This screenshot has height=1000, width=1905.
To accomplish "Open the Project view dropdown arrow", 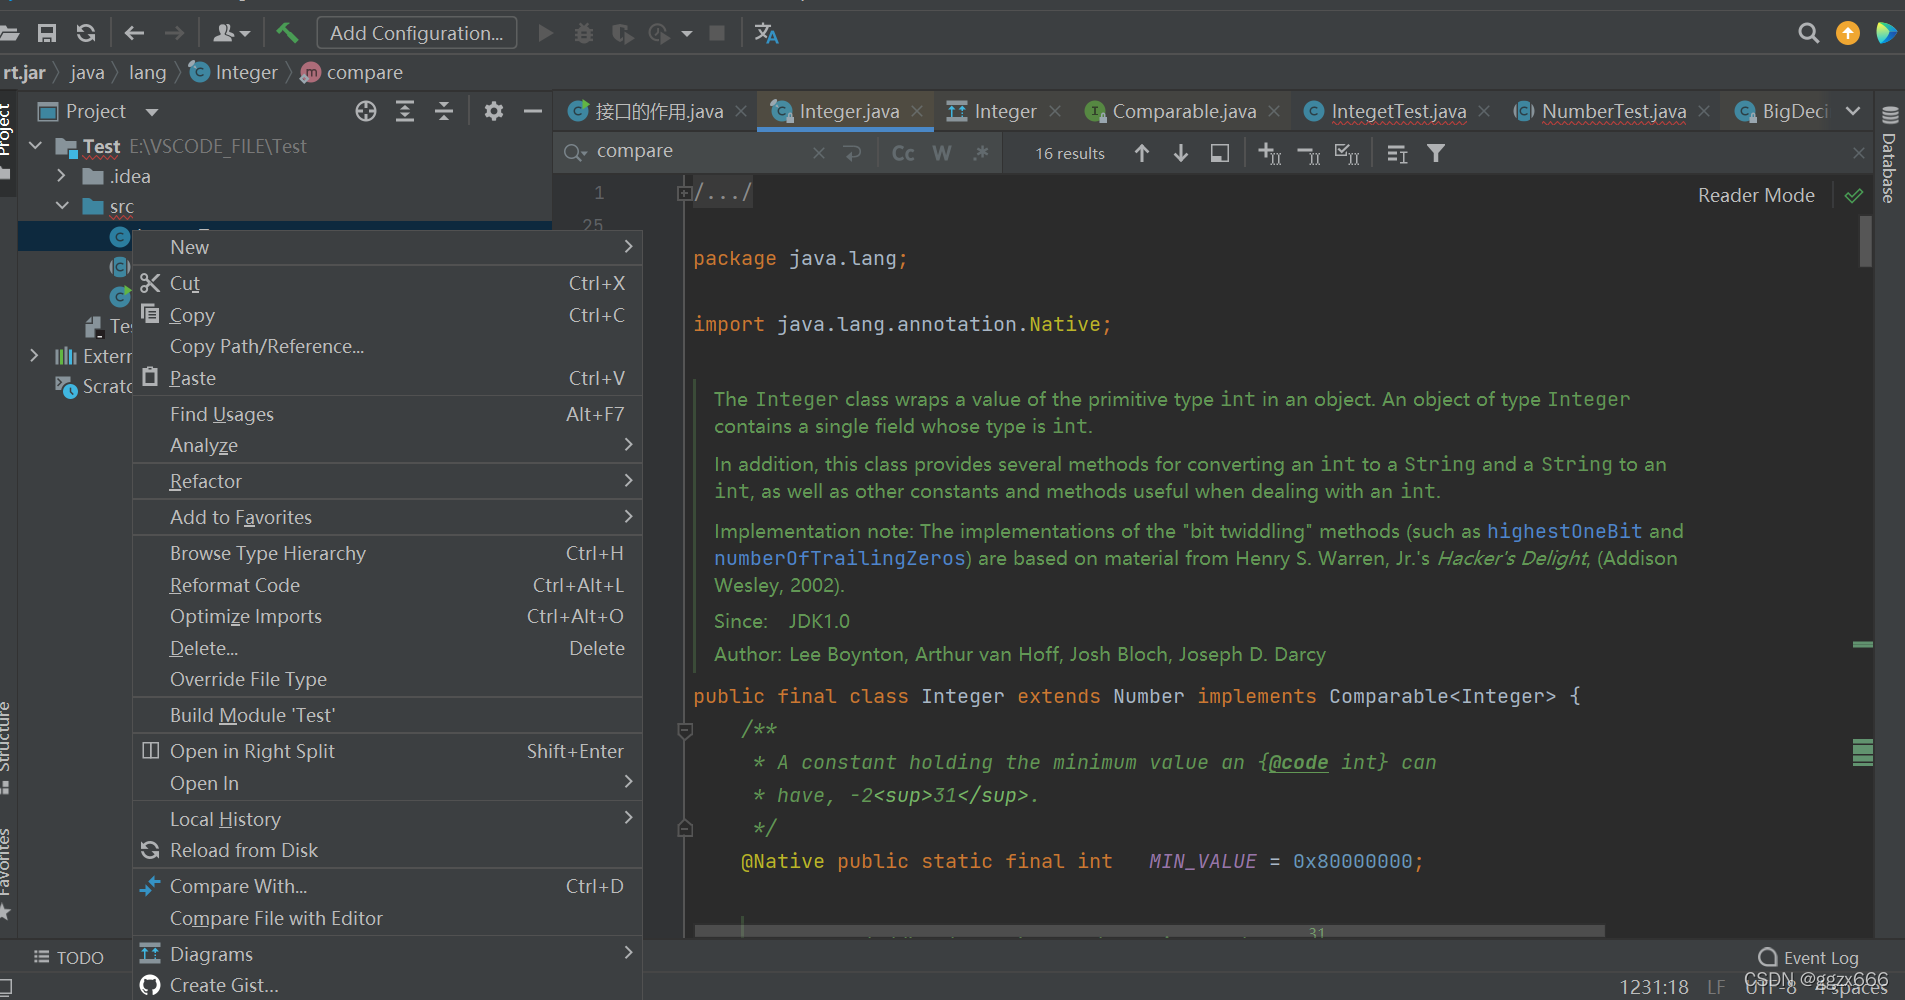I will pos(152,112).
